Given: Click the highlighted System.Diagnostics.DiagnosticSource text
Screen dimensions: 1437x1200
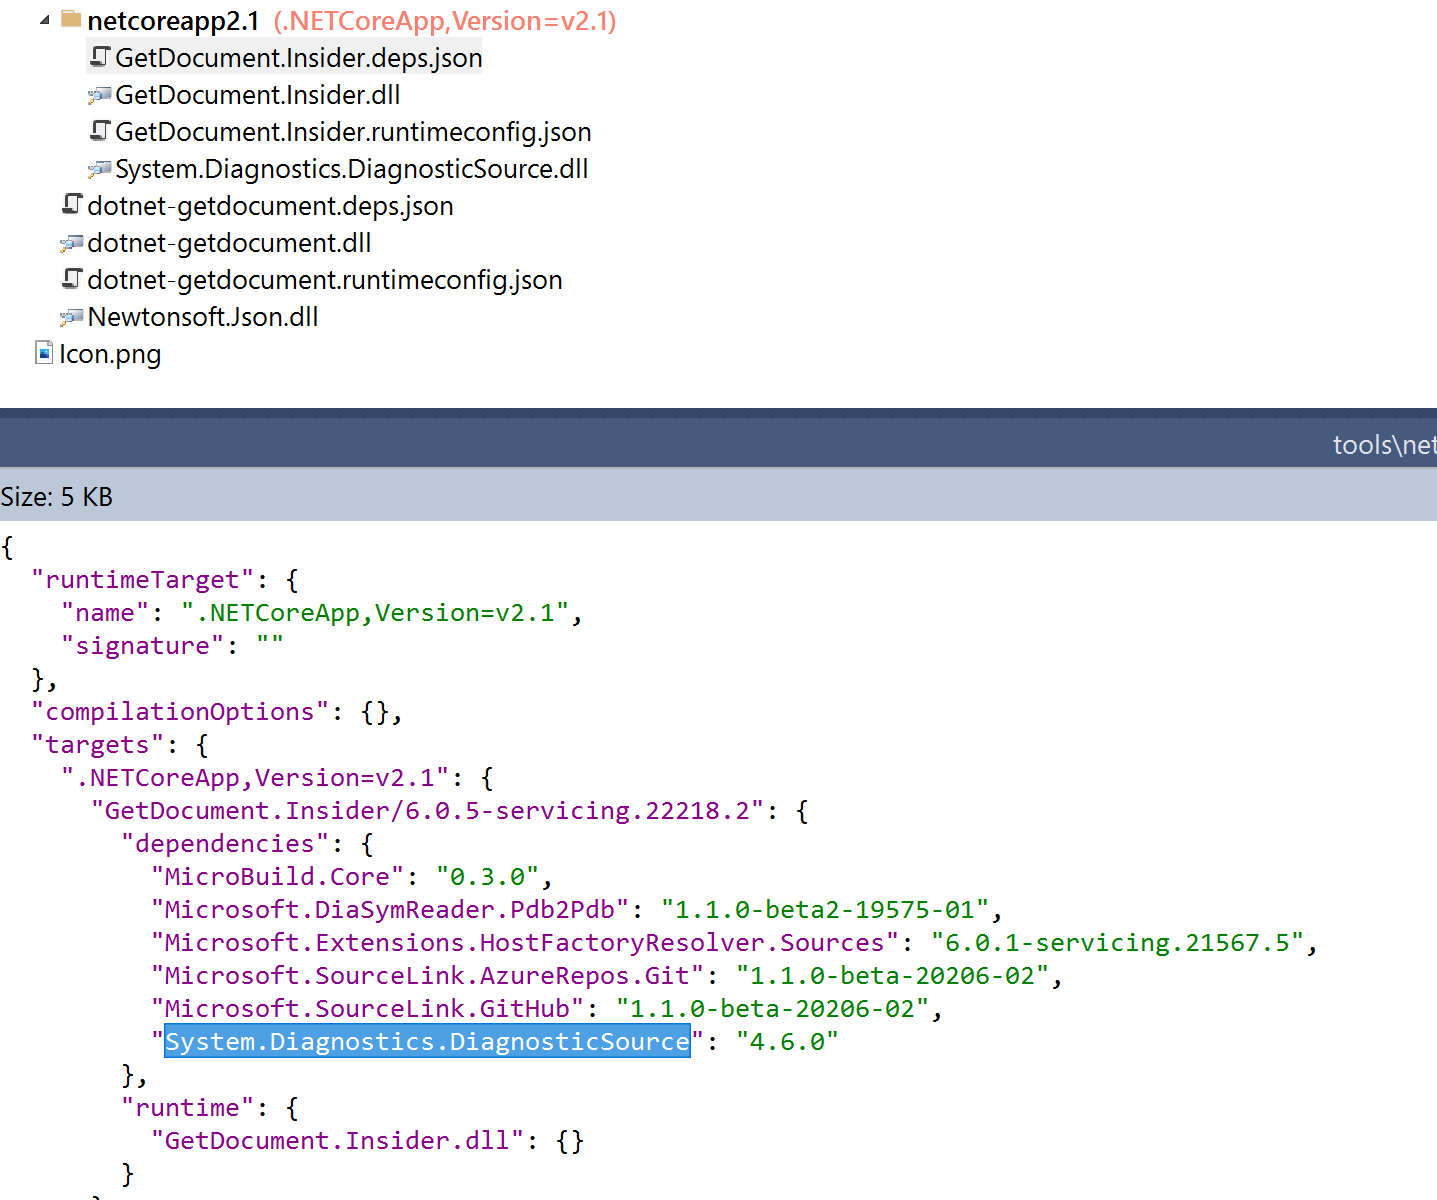Looking at the screenshot, I should click(428, 1042).
